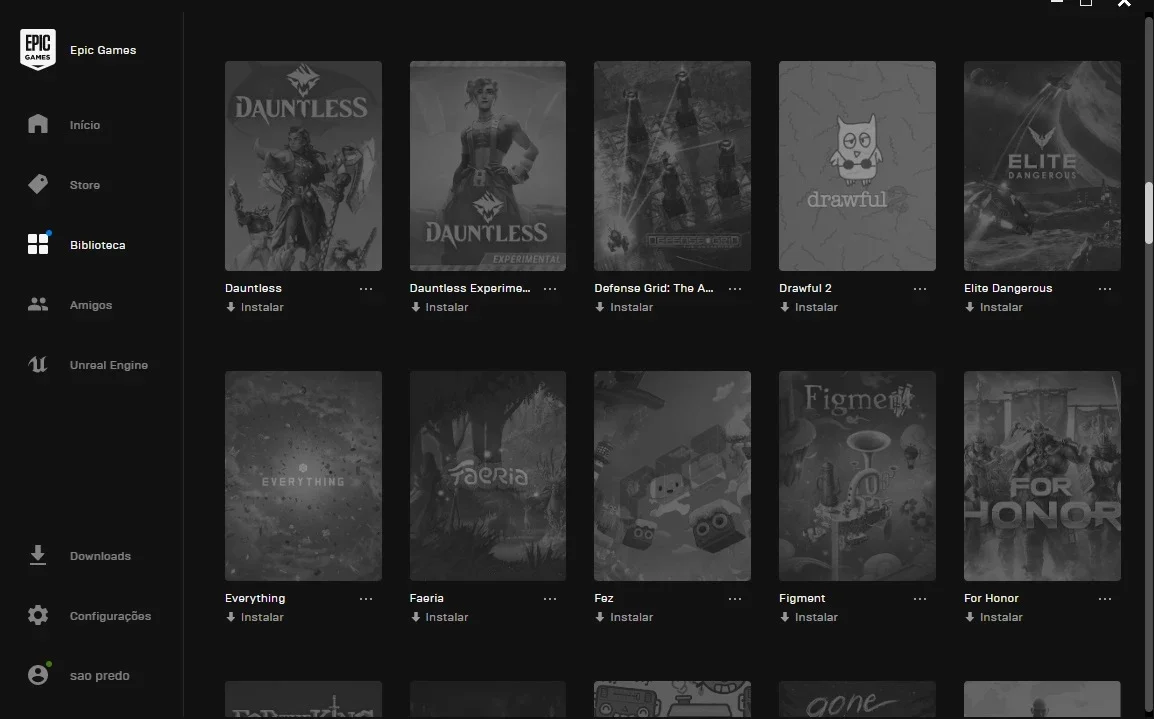
Task: Click Instalar under For Honor
Action: point(994,617)
